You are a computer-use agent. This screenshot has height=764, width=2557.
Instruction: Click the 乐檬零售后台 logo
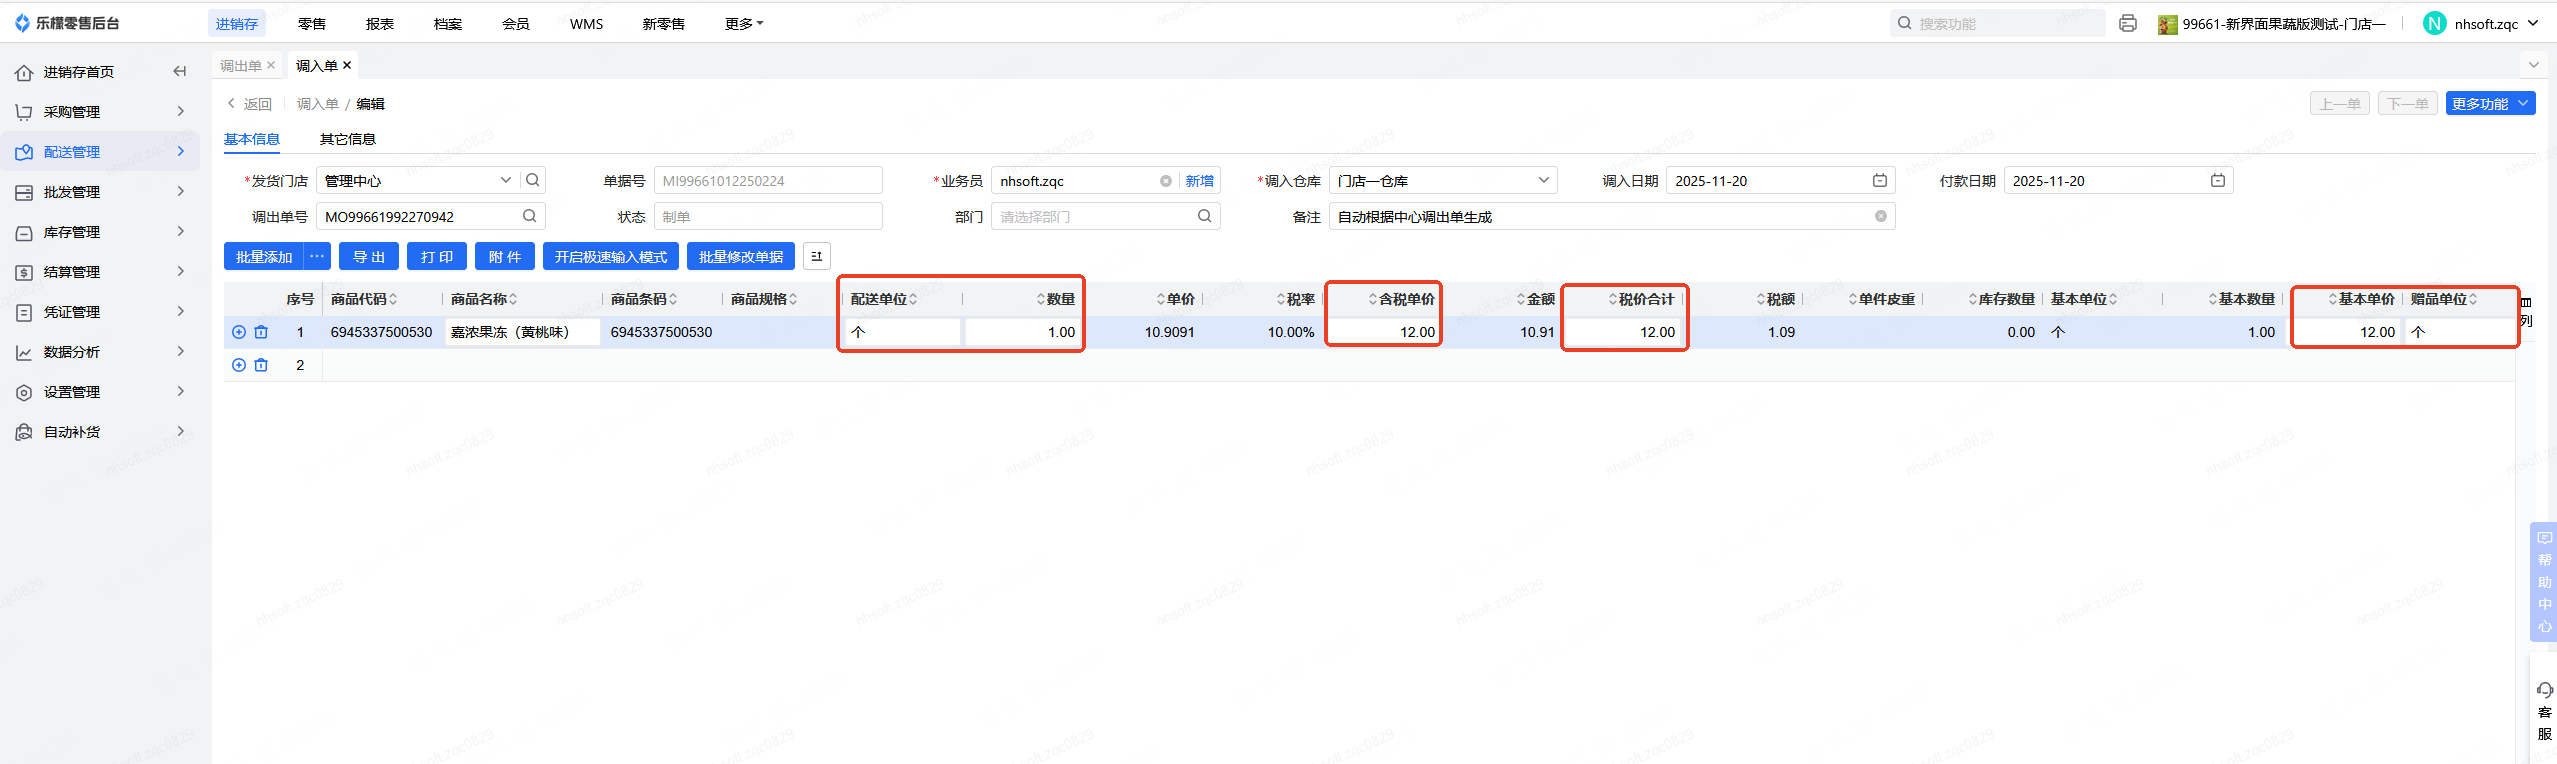(x=67, y=23)
